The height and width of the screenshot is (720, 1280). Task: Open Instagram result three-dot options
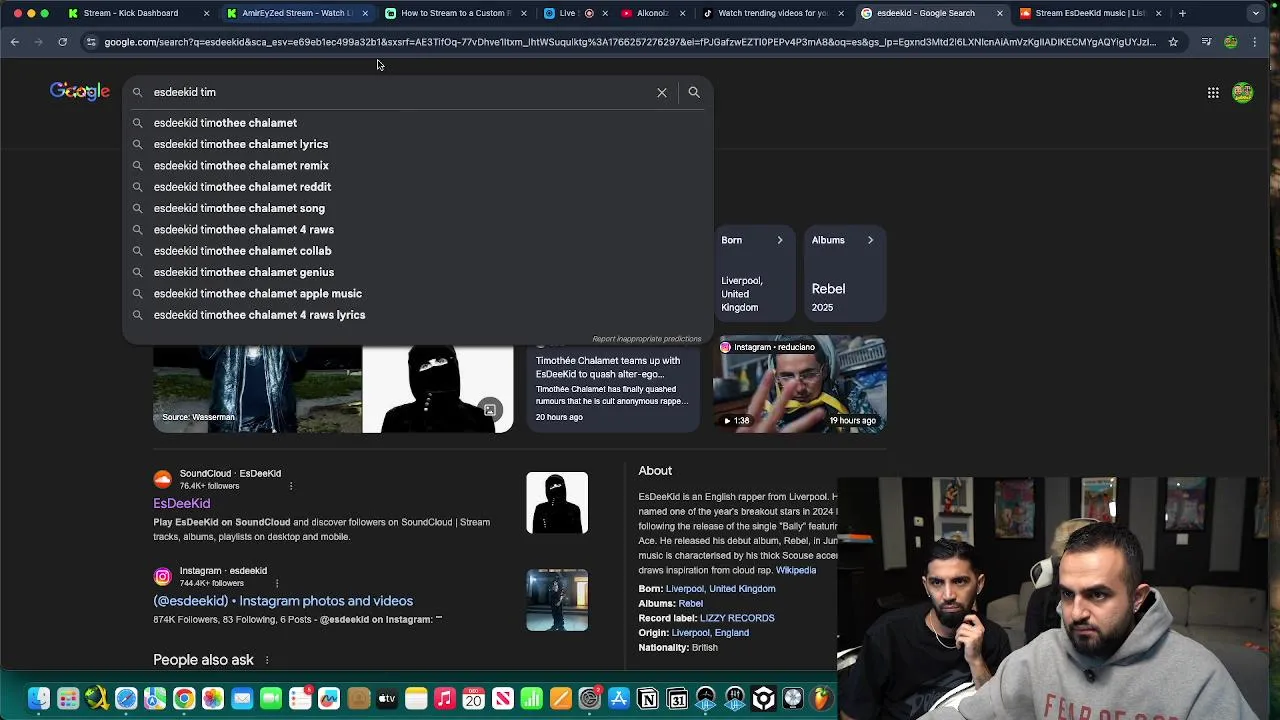click(x=276, y=583)
